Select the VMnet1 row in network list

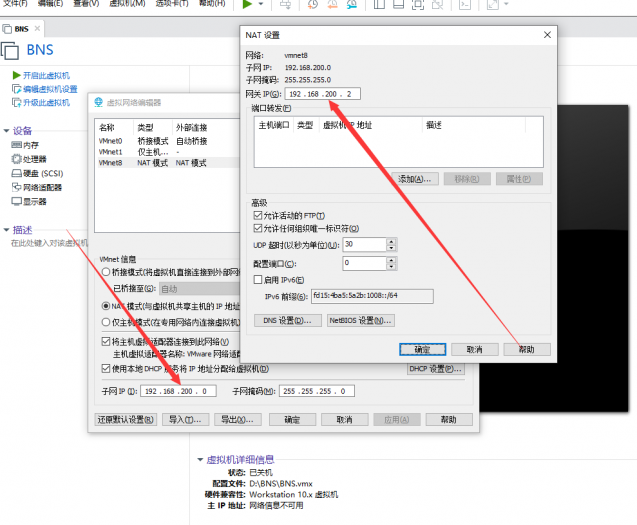tap(167, 152)
